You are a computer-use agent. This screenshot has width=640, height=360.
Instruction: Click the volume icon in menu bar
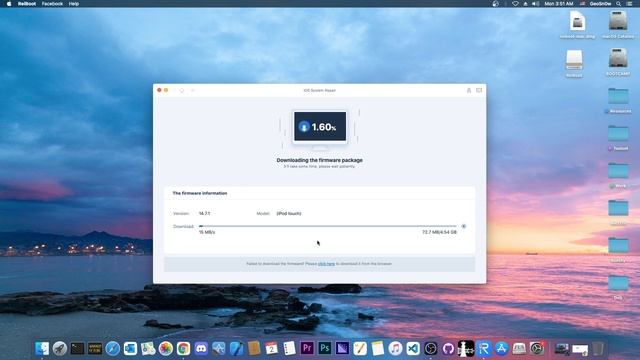536,4
